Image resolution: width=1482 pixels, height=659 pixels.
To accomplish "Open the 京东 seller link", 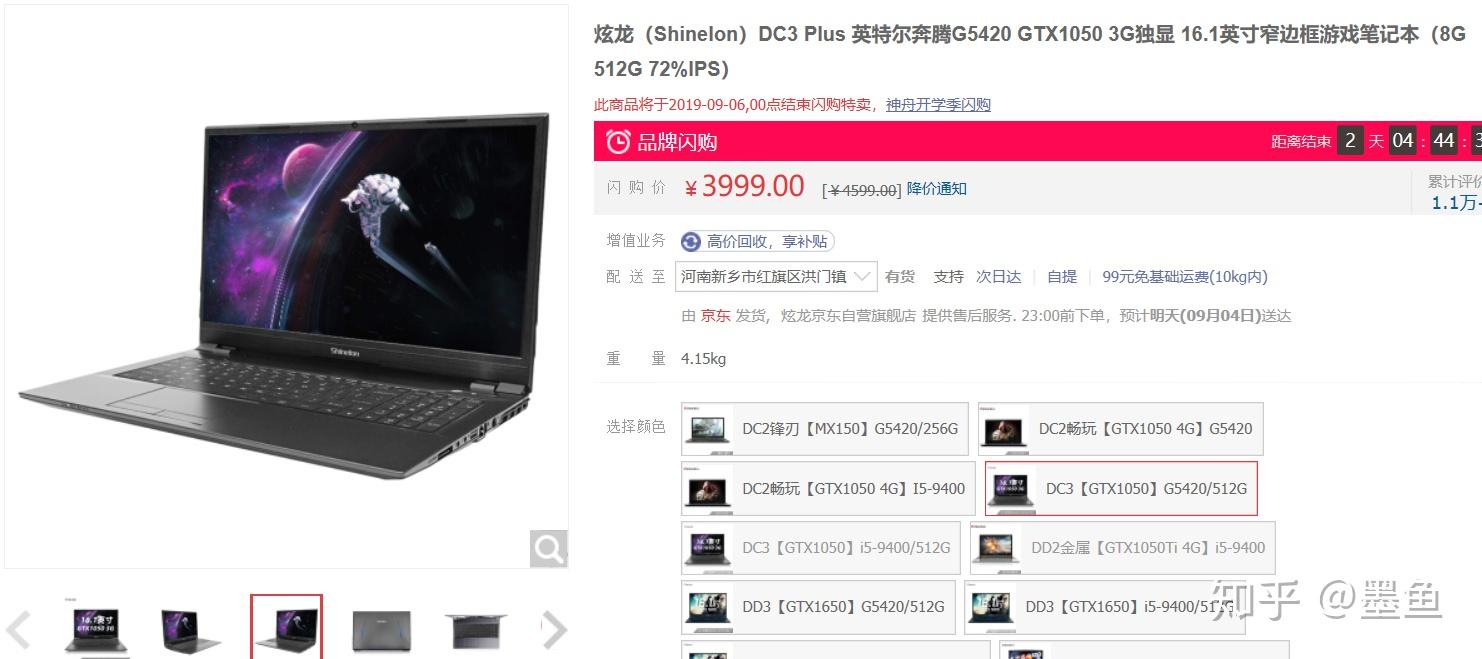I will [715, 316].
